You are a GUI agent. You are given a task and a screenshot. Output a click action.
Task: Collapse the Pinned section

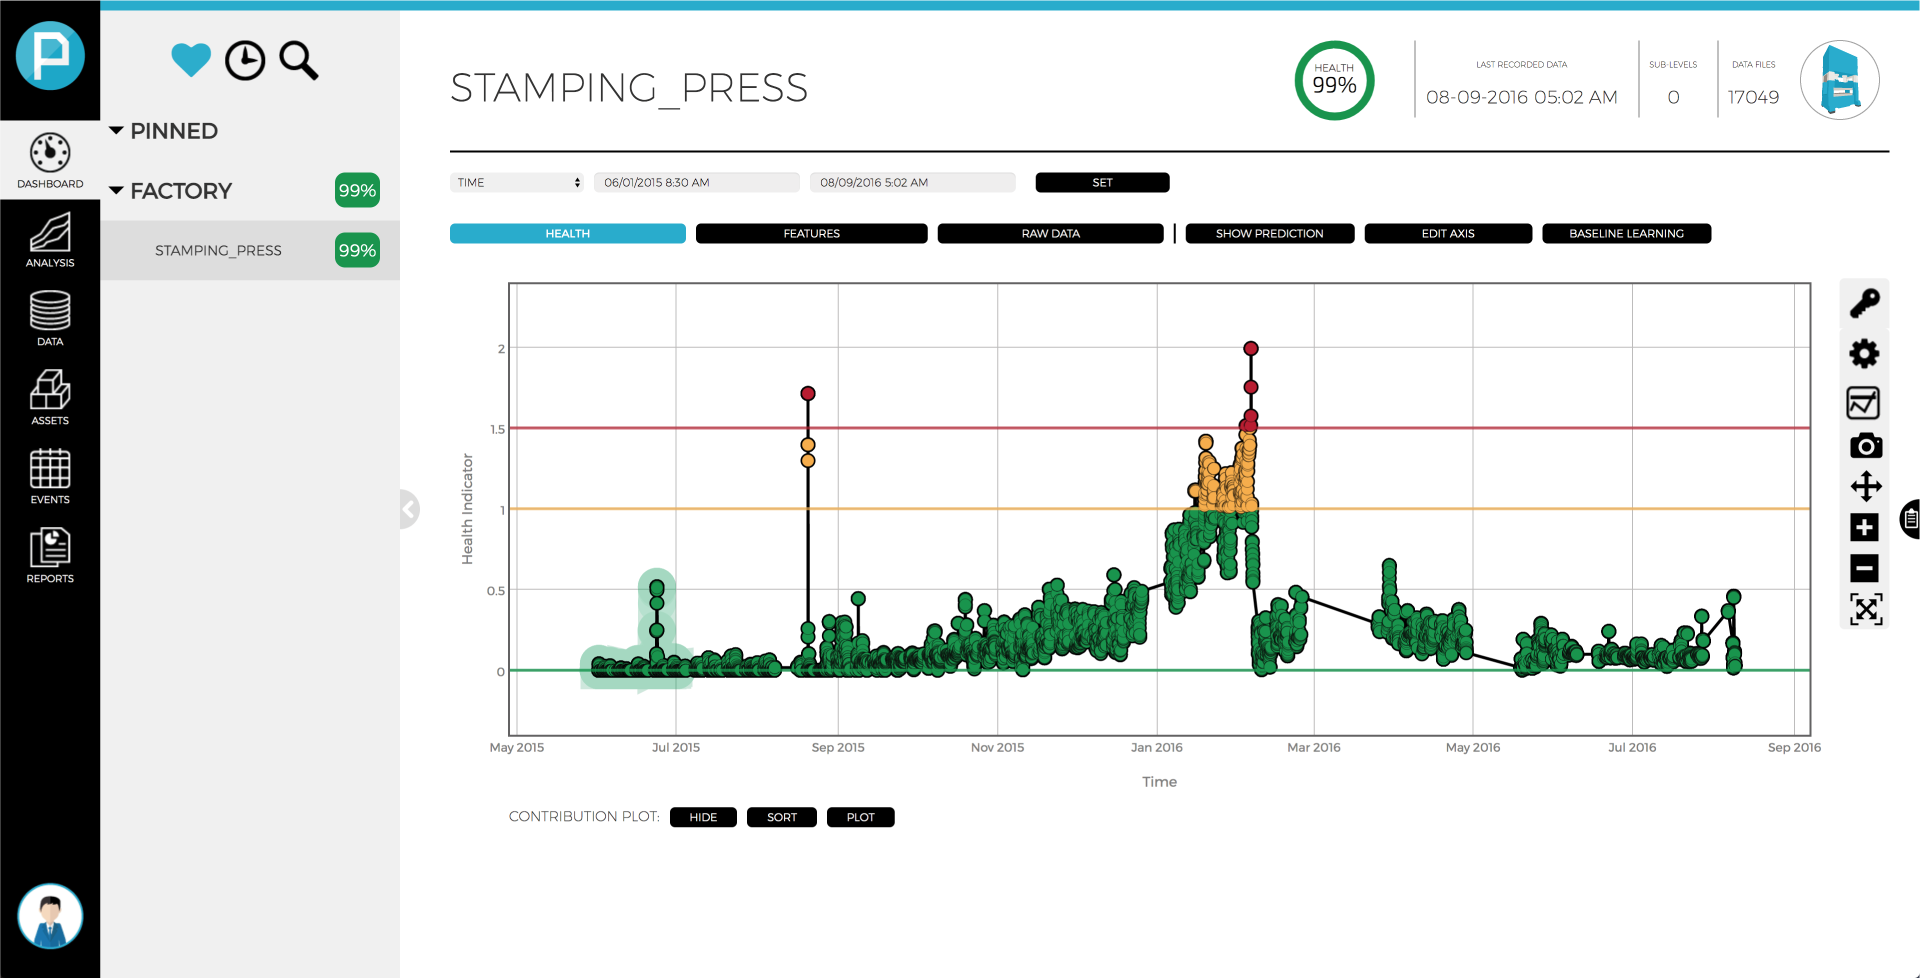click(x=116, y=131)
